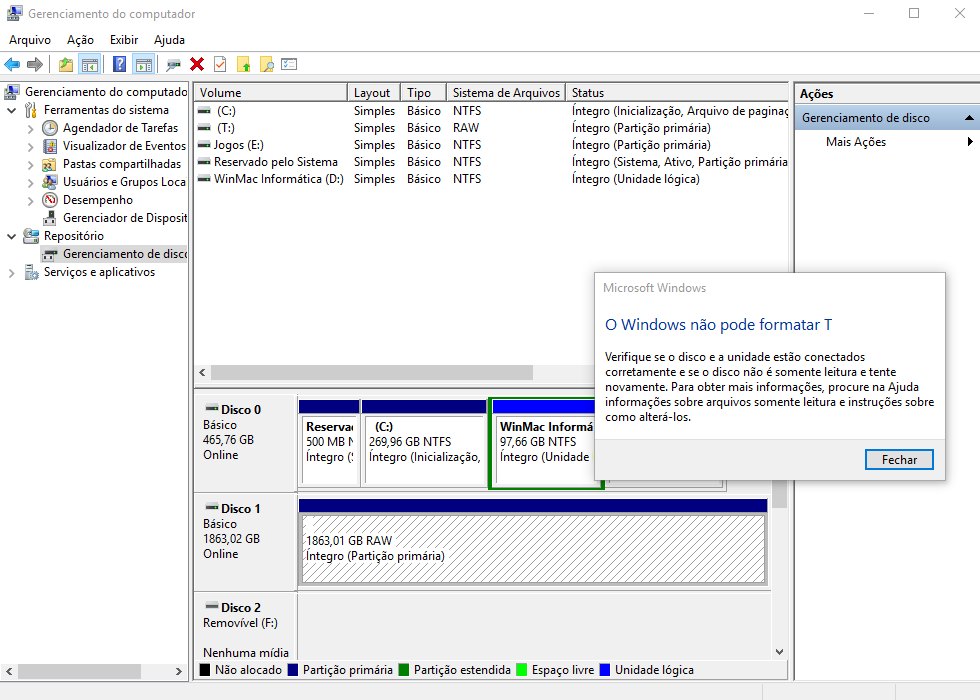Open the Arquivo menu
Viewport: 980px width, 700px height.
click(30, 39)
